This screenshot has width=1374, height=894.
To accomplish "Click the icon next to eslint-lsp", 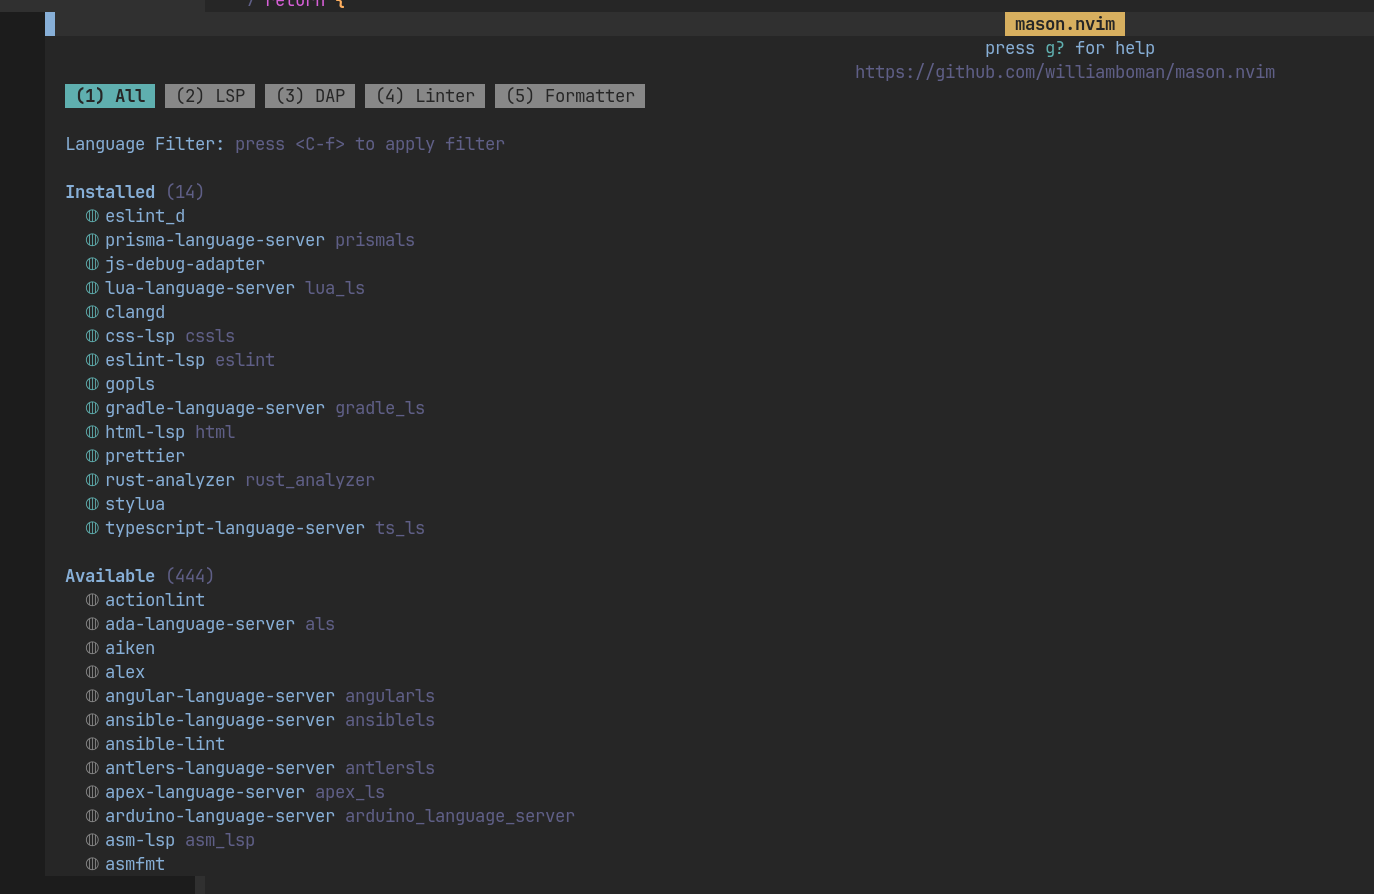I will pyautogui.click(x=92, y=360).
